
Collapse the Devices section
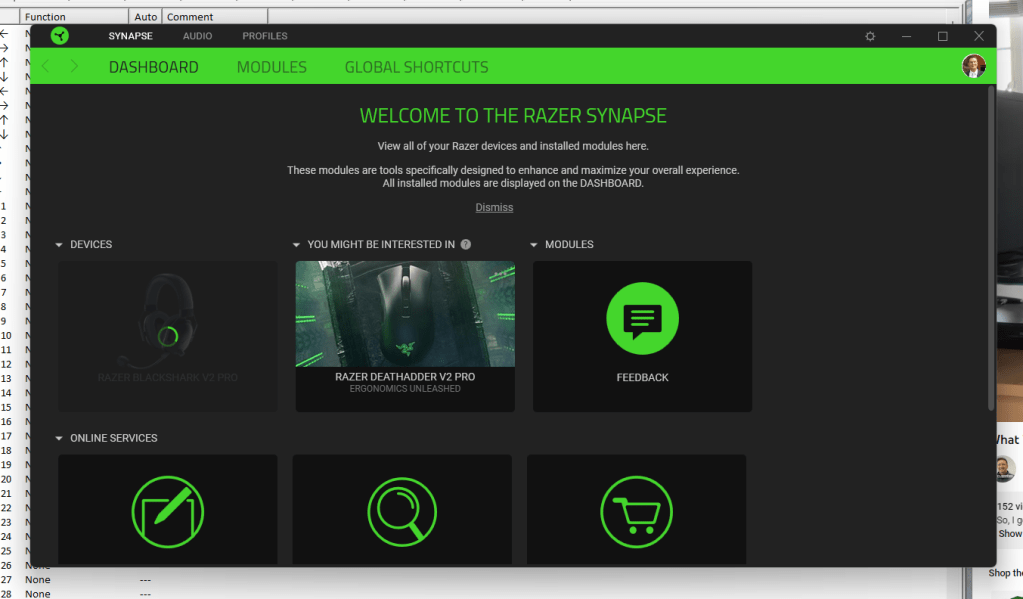(x=59, y=245)
